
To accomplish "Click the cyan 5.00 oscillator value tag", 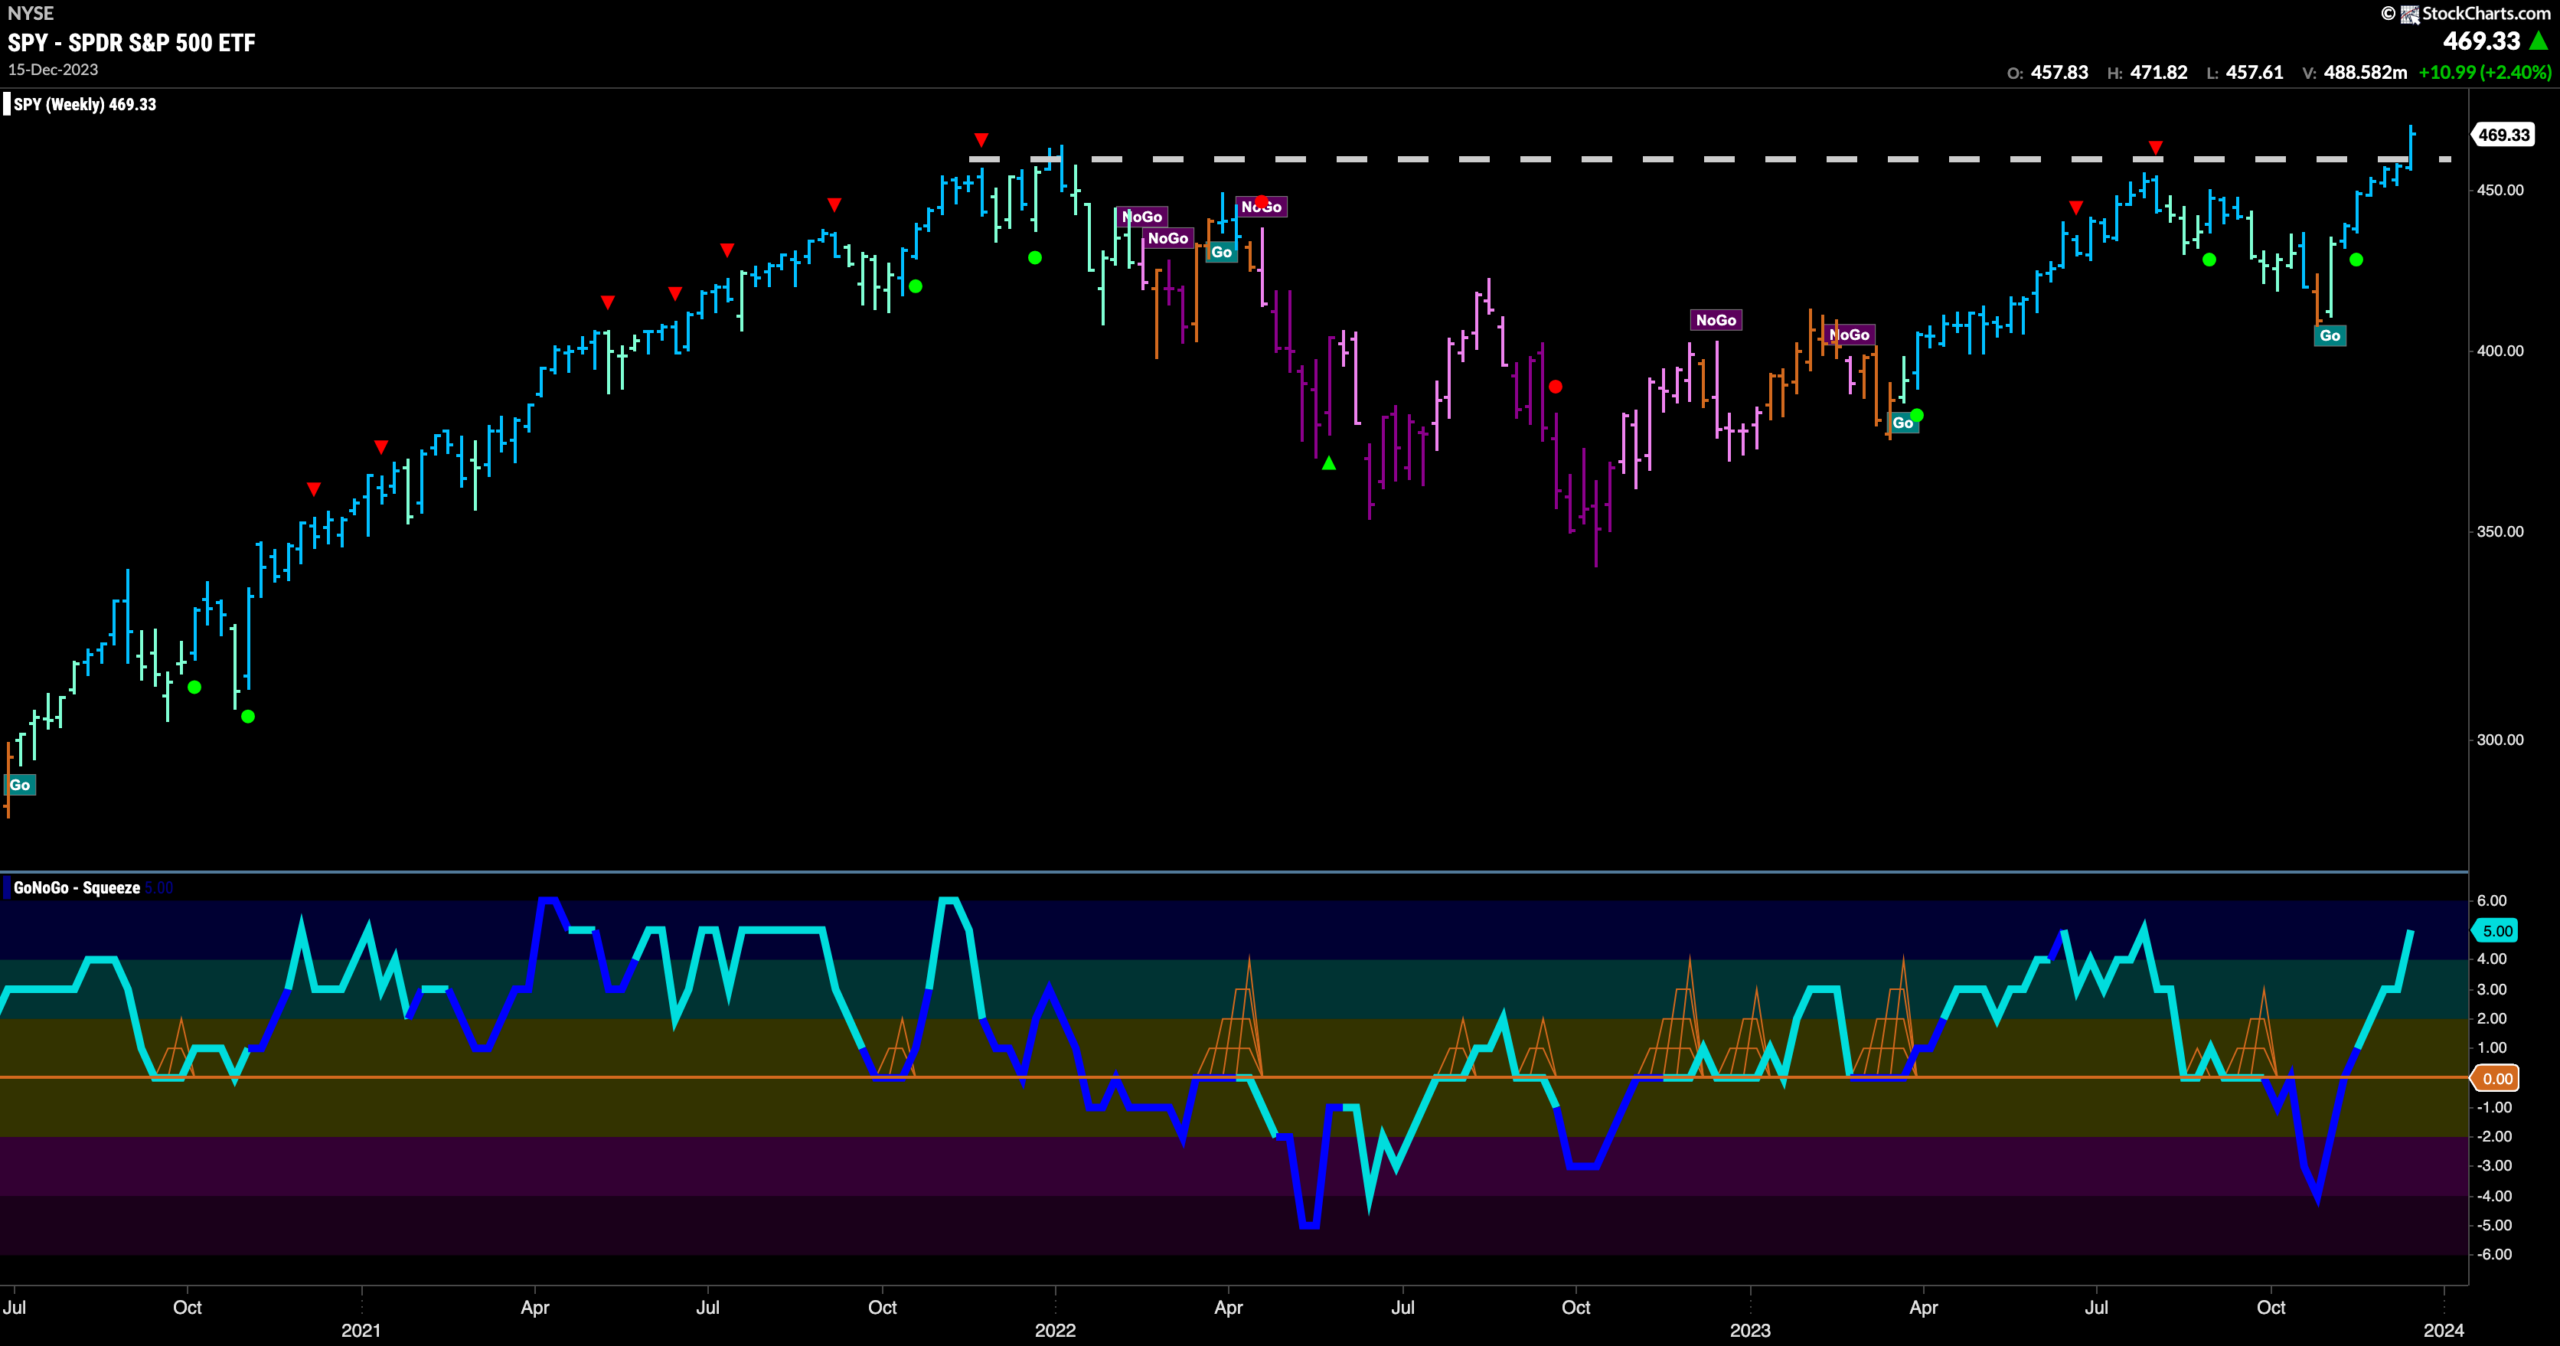I will coord(2496,931).
